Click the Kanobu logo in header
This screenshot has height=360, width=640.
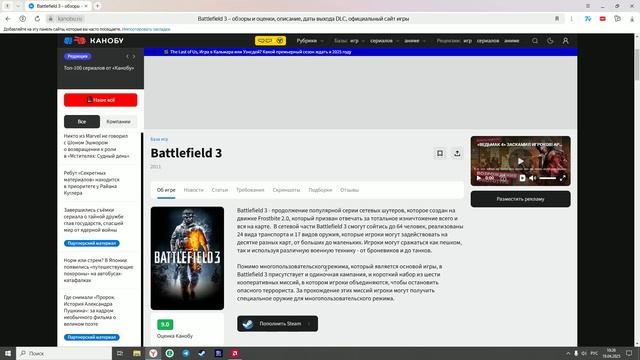[94, 40]
